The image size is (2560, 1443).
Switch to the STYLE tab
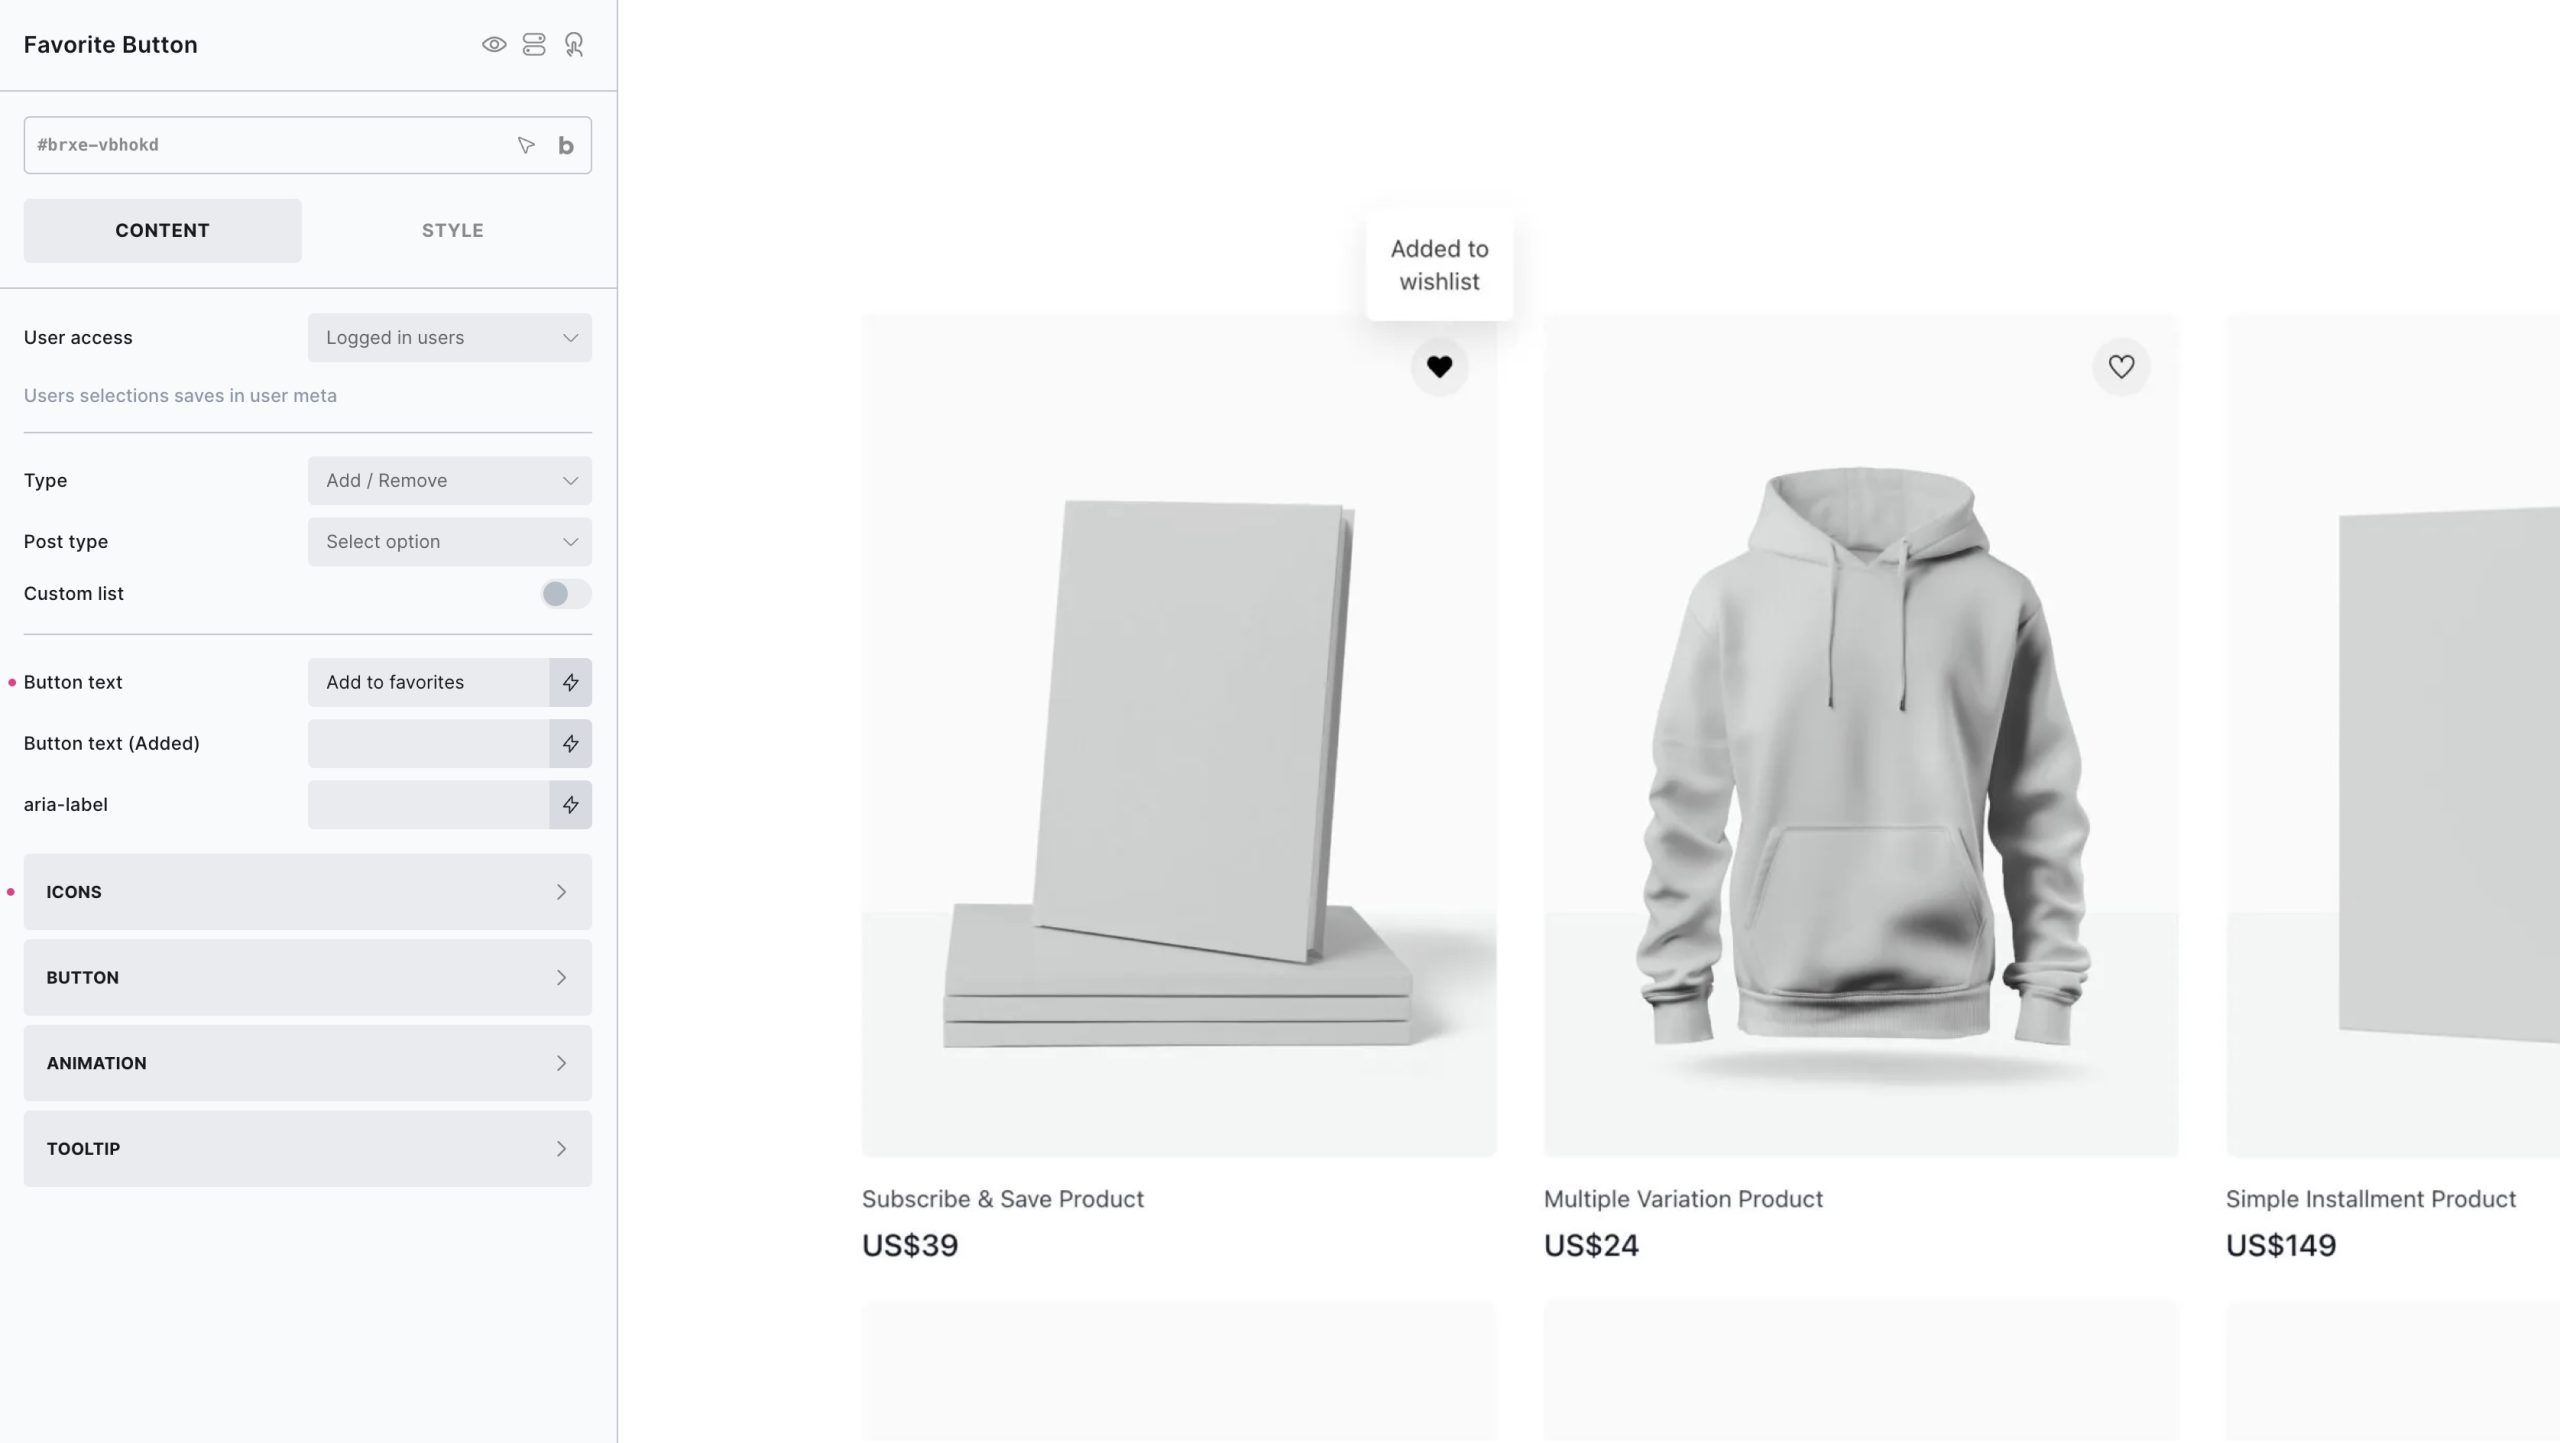click(x=453, y=231)
